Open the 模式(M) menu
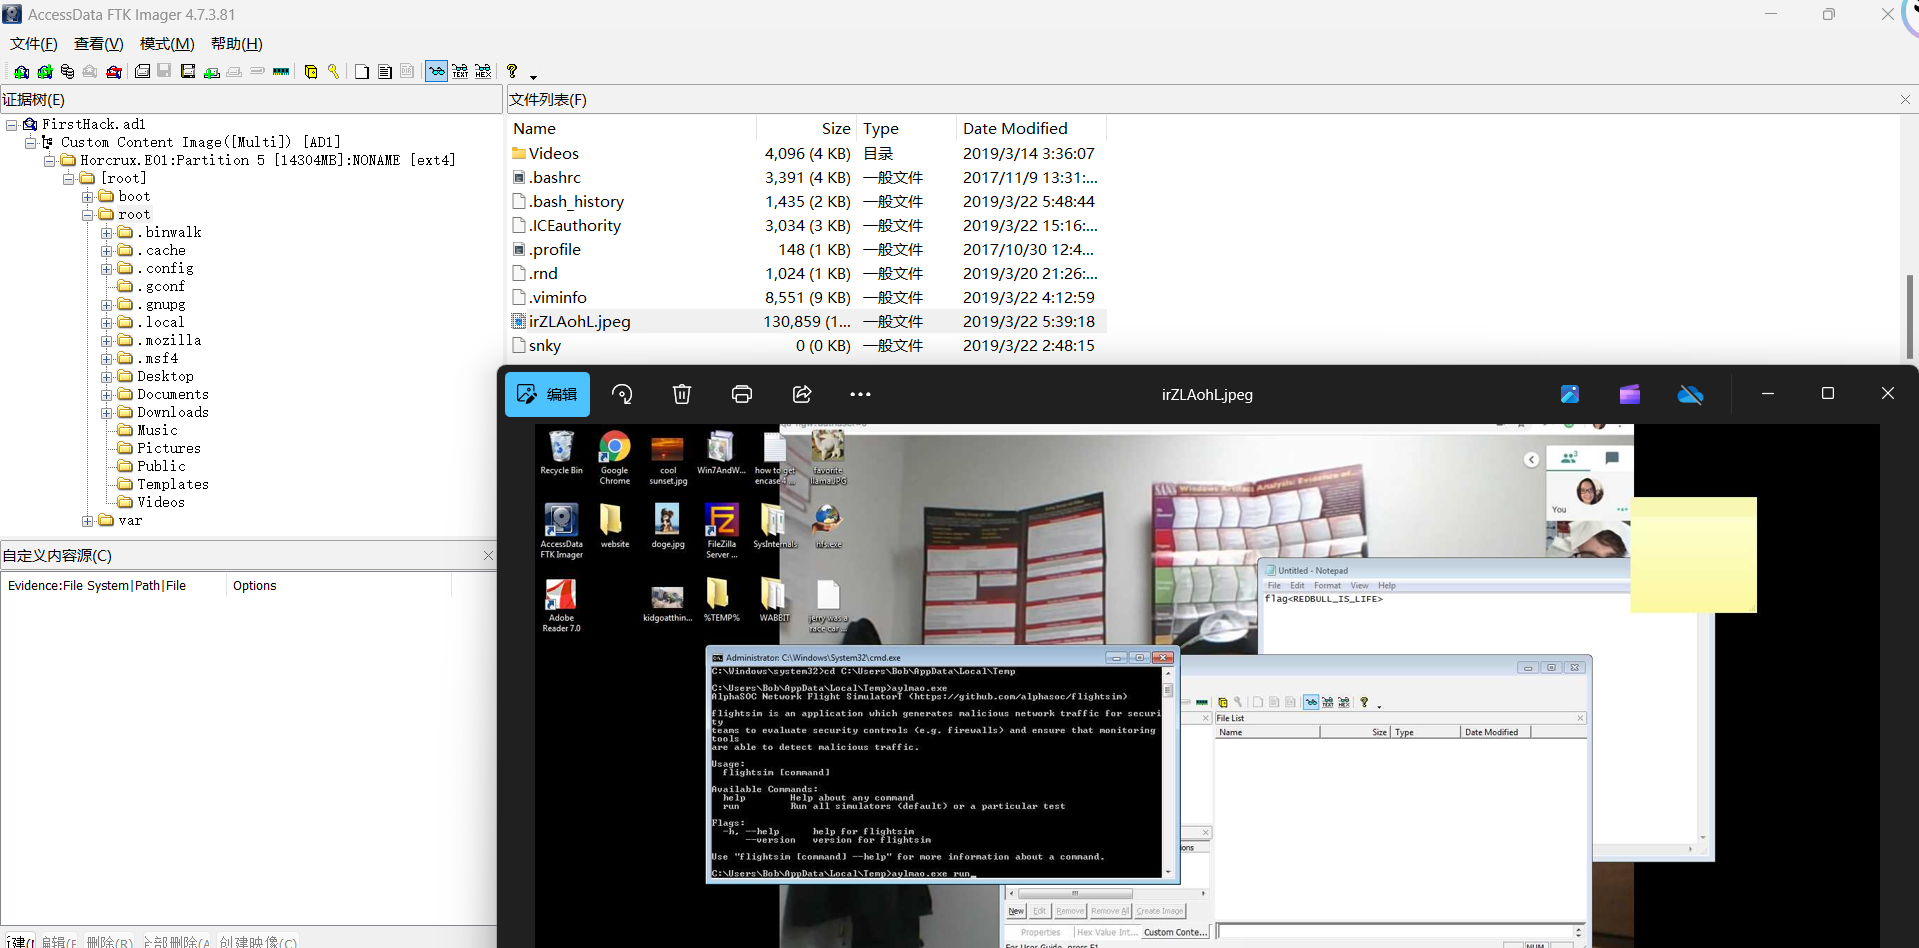The image size is (1919, 948). coord(167,44)
